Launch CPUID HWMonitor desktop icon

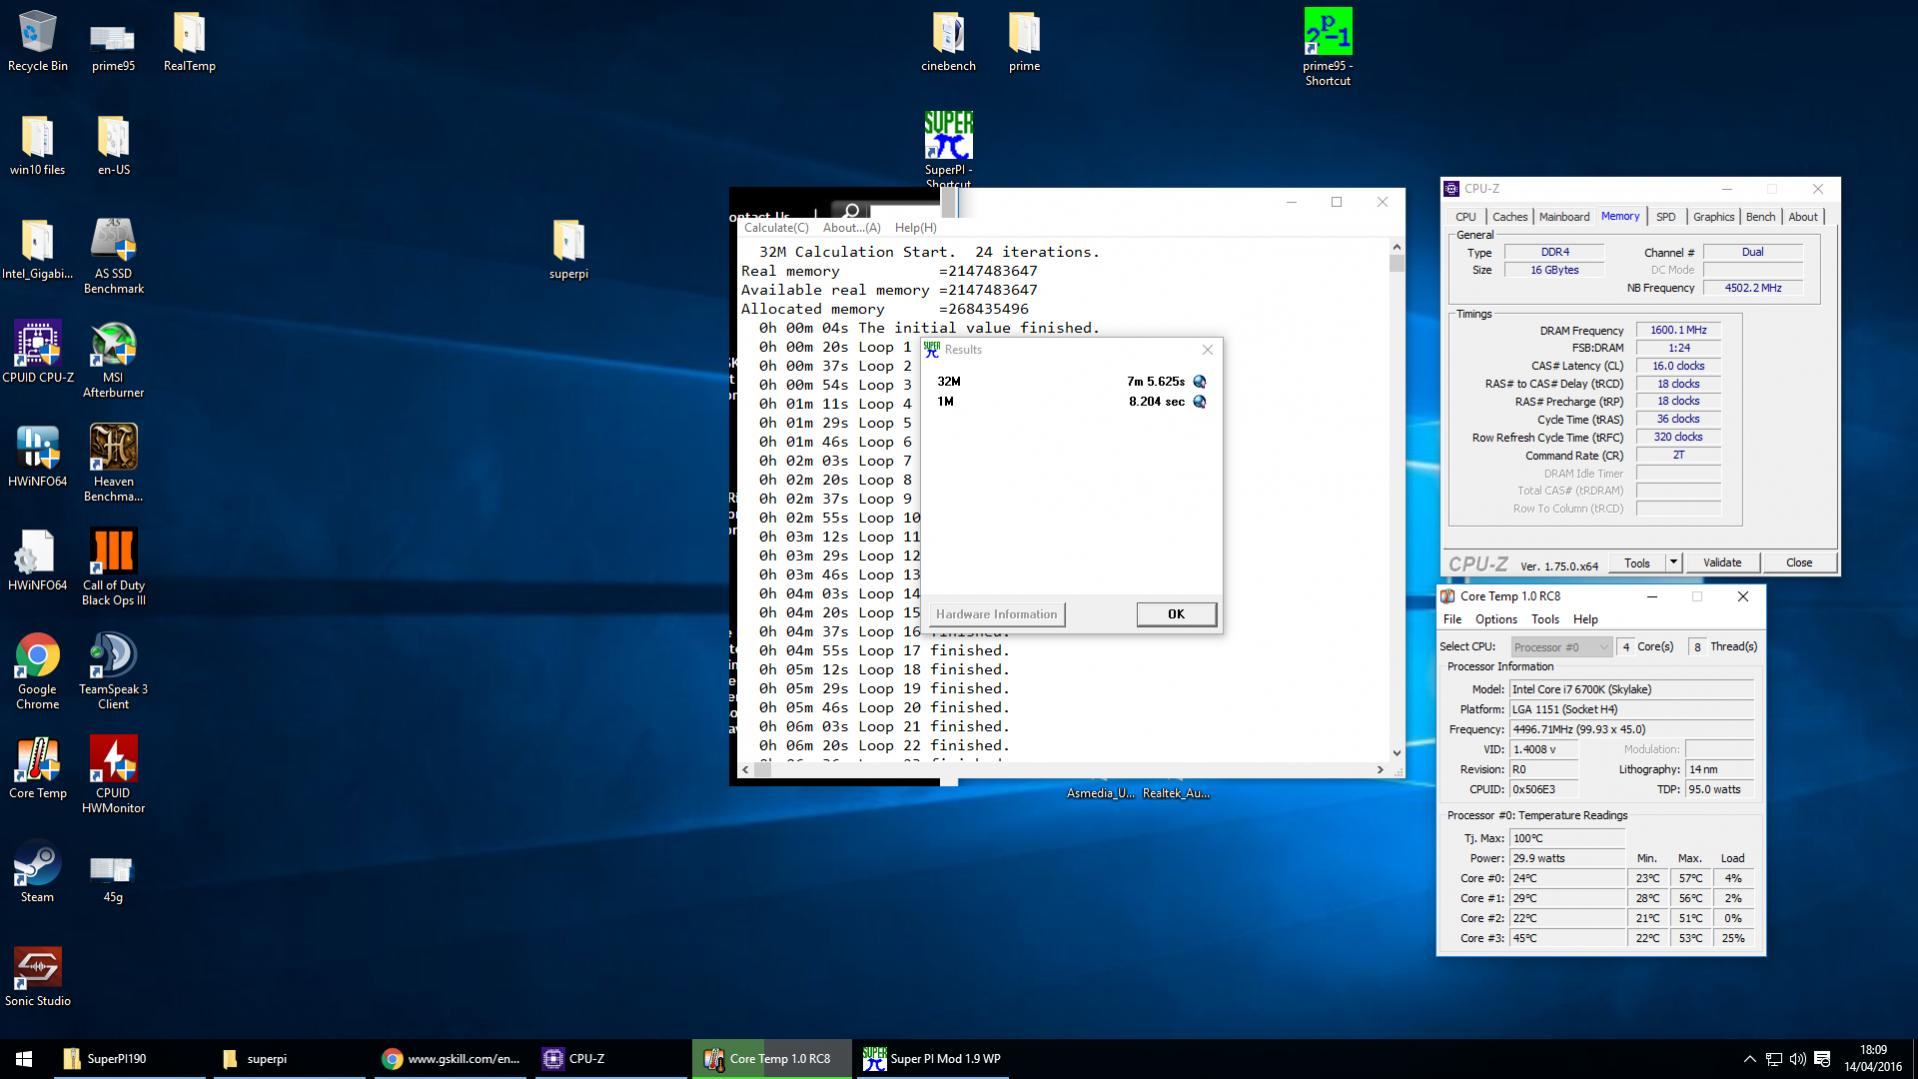coord(113,776)
